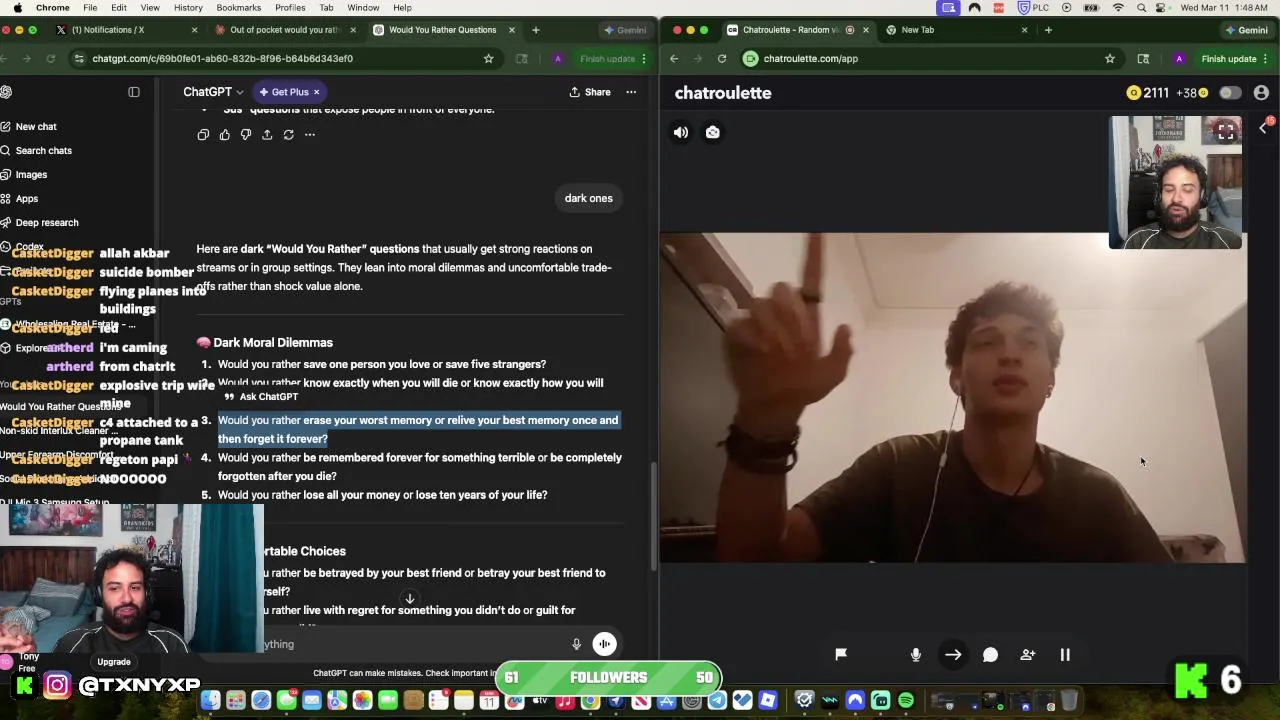The height and width of the screenshot is (720, 1280).
Task: Bookmark the chatroulette.com page with star
Action: tap(1109, 59)
